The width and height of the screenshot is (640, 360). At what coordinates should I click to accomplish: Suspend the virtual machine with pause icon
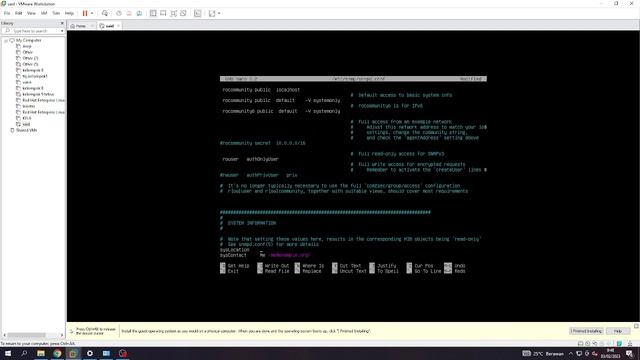[x=85, y=13]
